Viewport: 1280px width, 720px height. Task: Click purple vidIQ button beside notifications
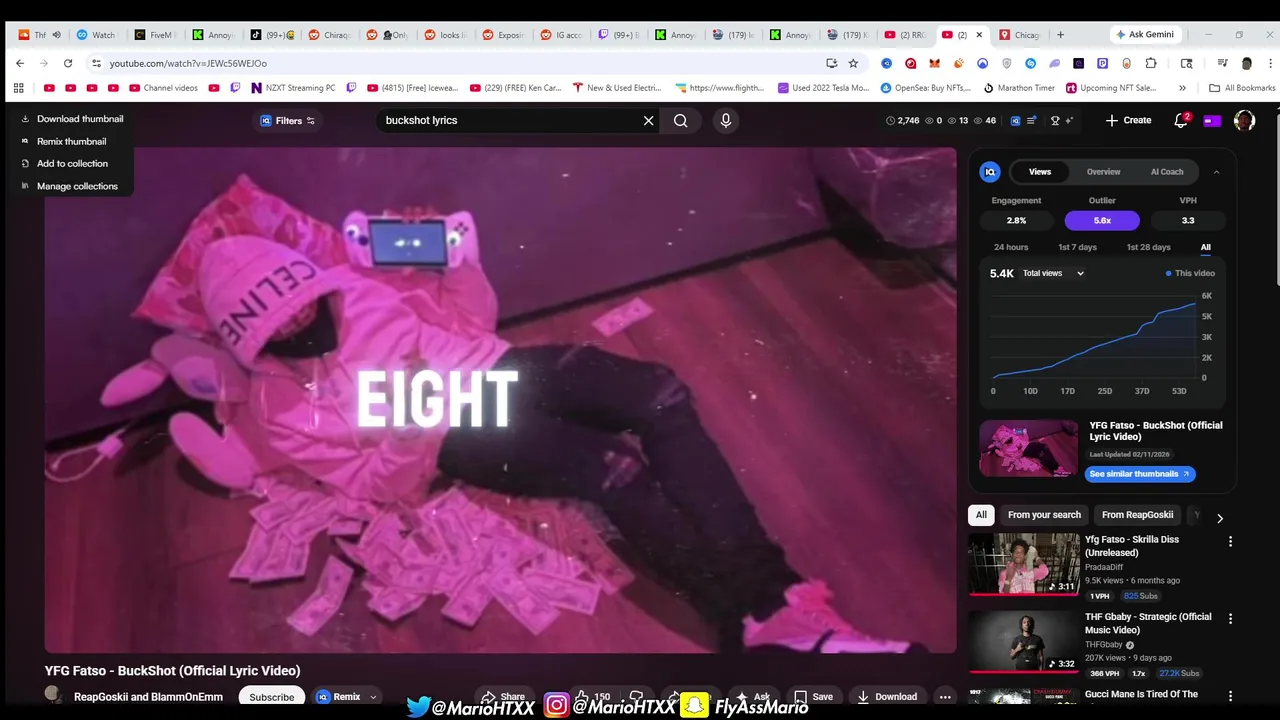tap(1212, 121)
